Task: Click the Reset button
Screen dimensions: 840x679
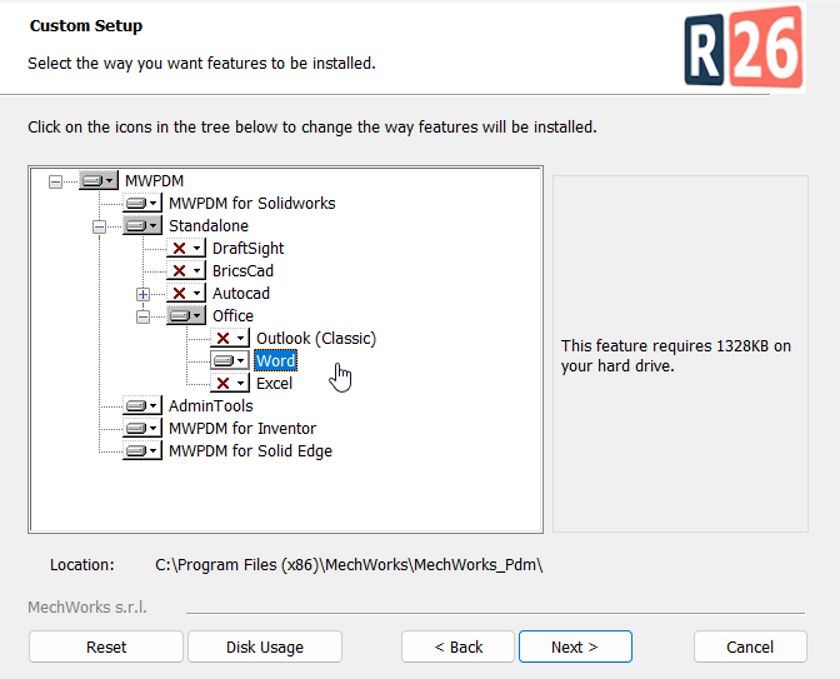Action: pyautogui.click(x=106, y=647)
